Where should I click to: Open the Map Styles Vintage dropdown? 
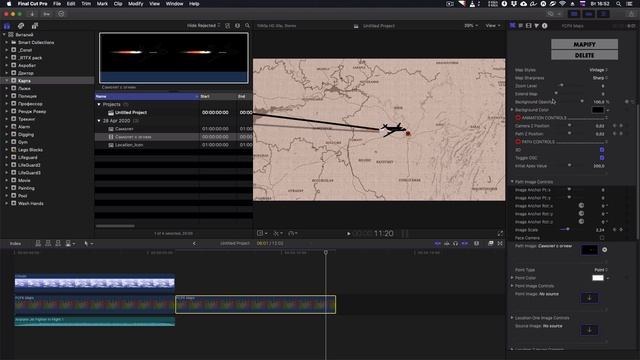(x=598, y=70)
